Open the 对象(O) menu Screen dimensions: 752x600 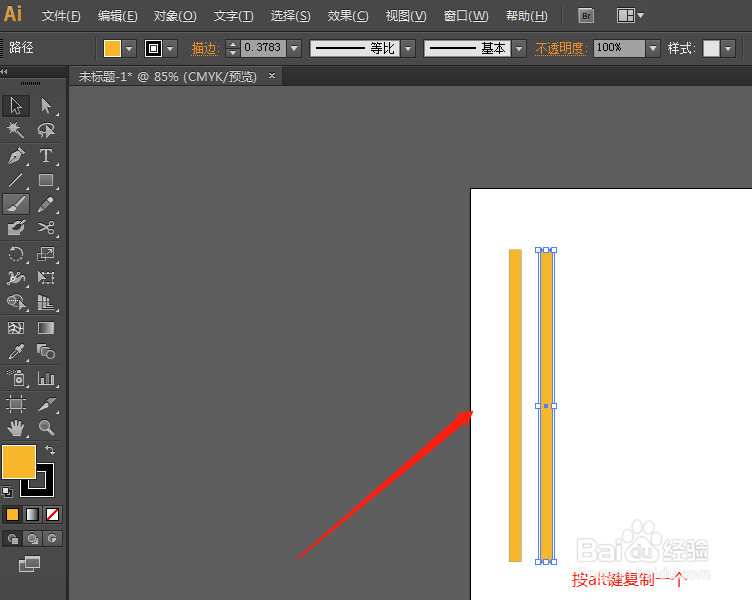pyautogui.click(x=175, y=16)
